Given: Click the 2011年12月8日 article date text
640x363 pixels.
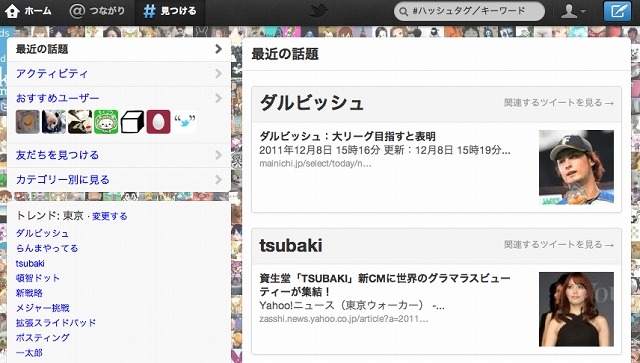Looking at the screenshot, I should click(x=384, y=150).
